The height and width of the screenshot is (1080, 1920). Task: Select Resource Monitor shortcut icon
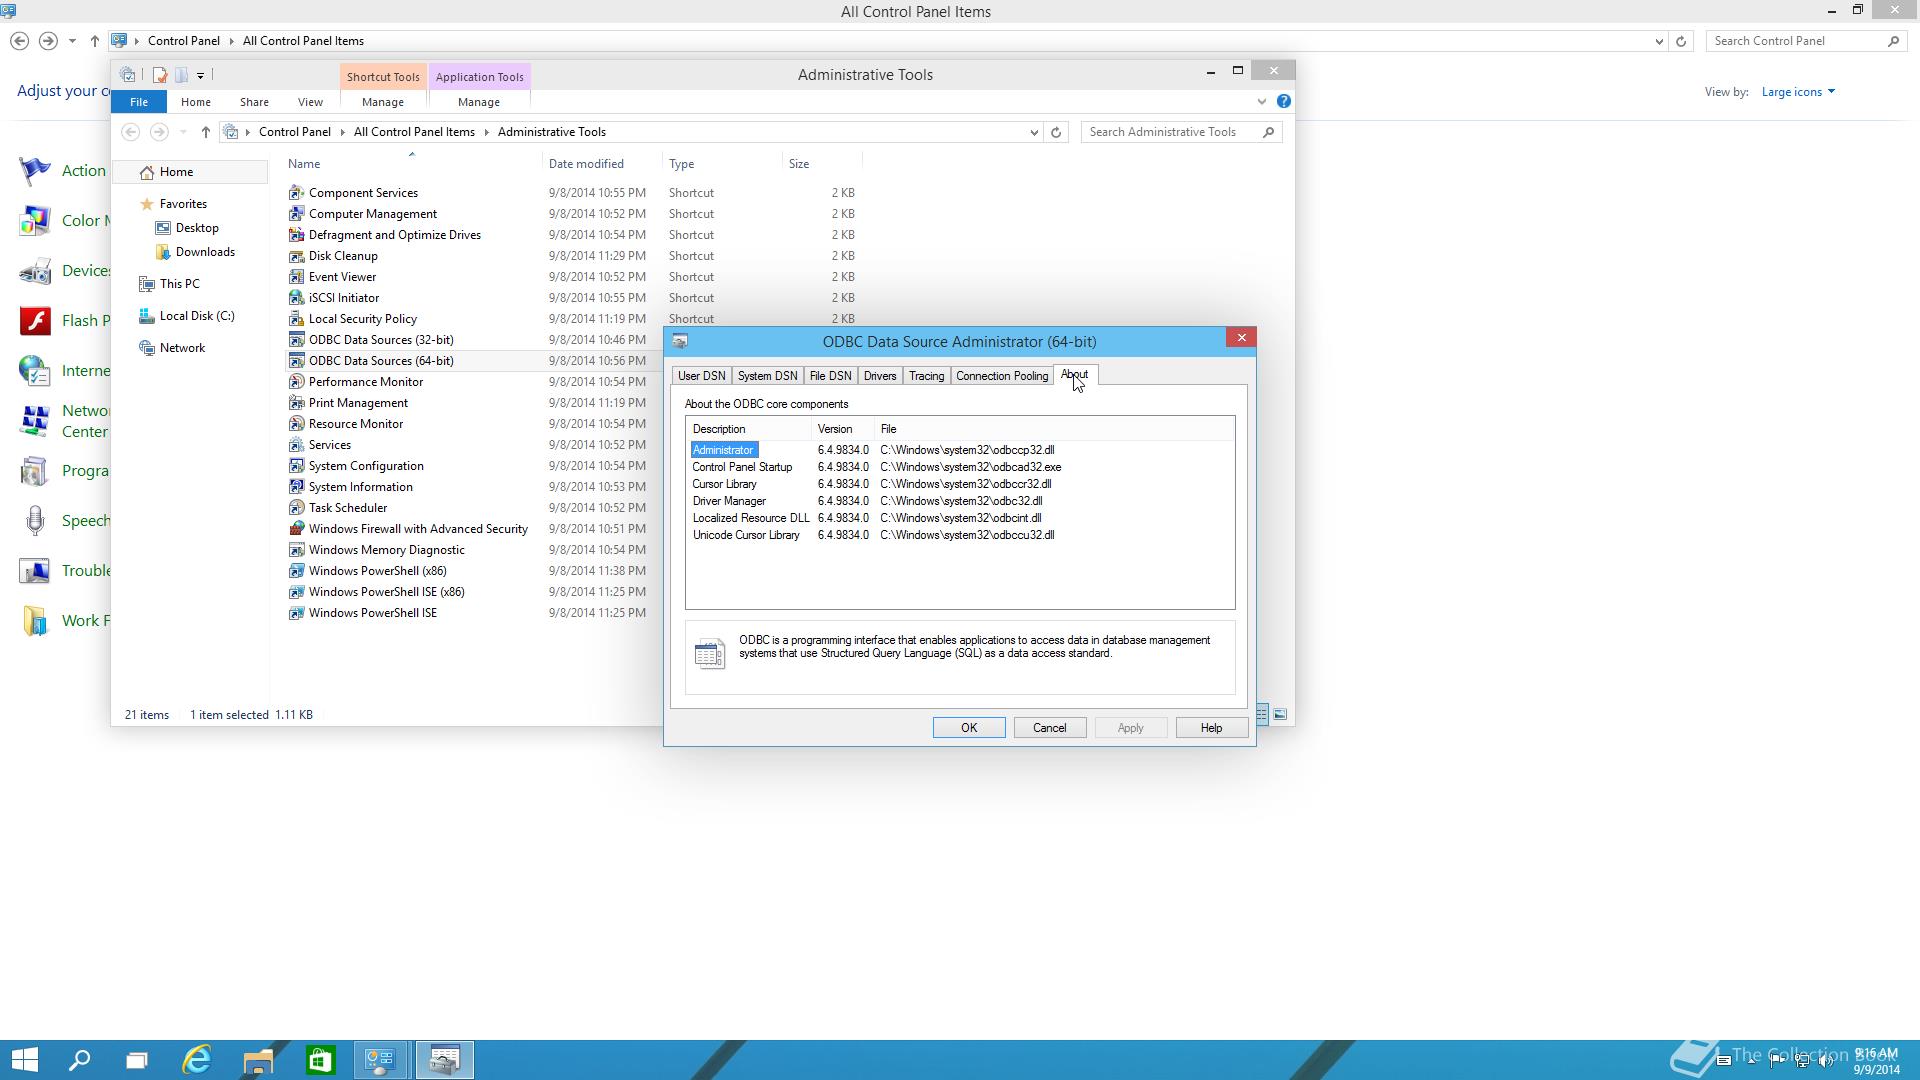tap(296, 423)
